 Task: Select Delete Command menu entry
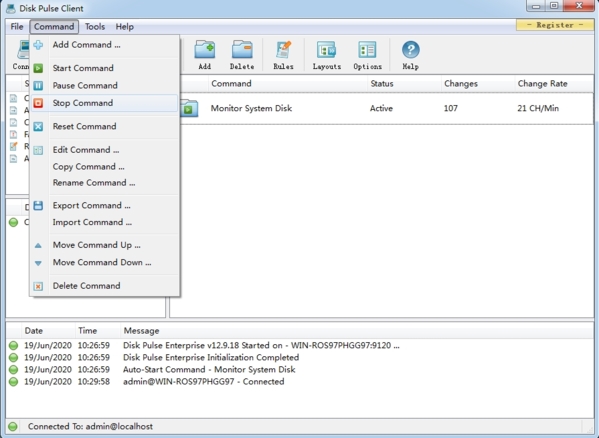click(x=104, y=286)
